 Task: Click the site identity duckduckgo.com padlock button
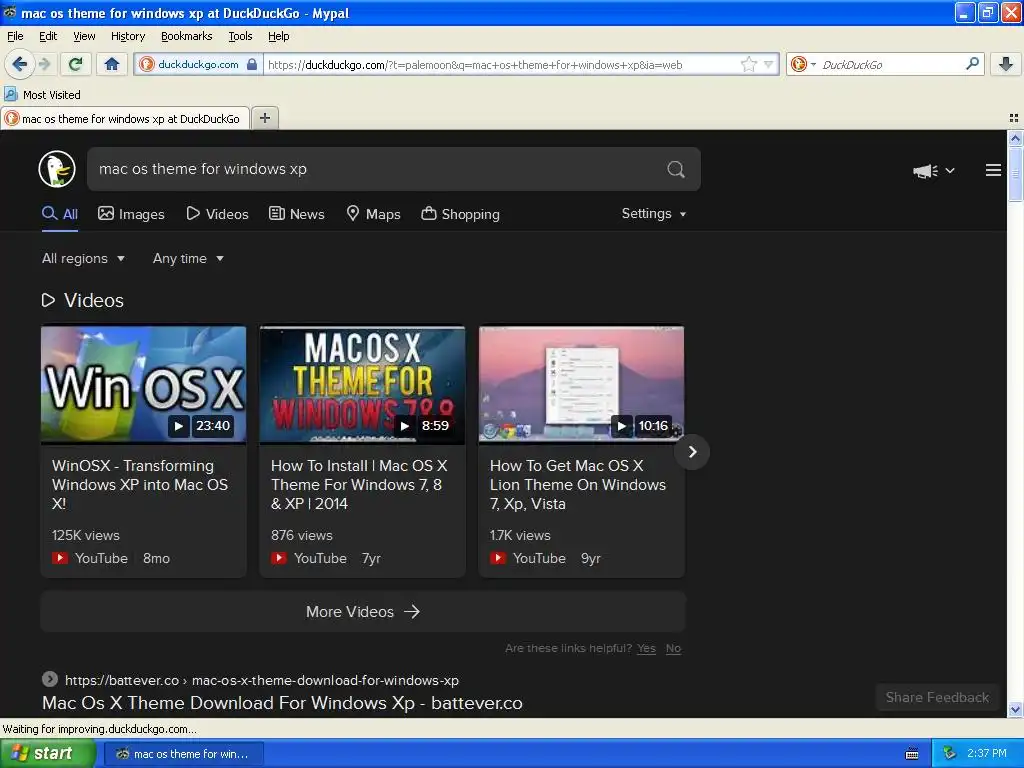(x=199, y=64)
